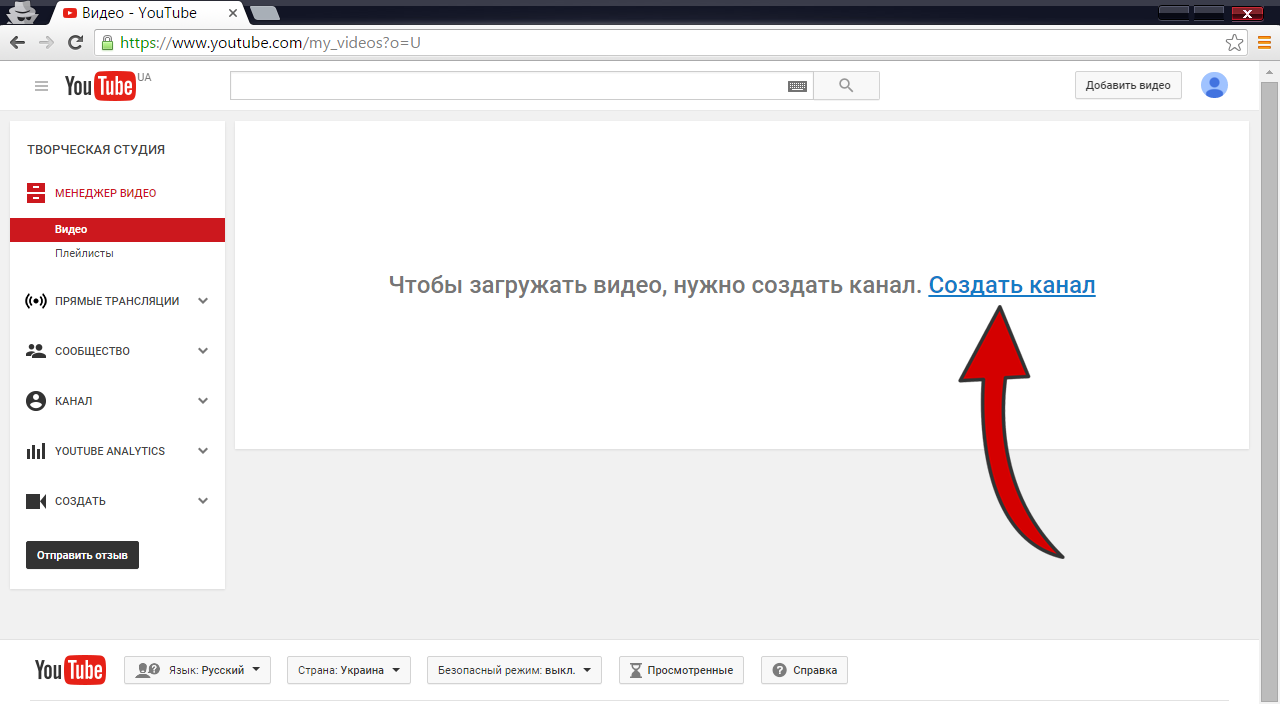
Task: Click the Create video camera icon
Action: (36, 501)
